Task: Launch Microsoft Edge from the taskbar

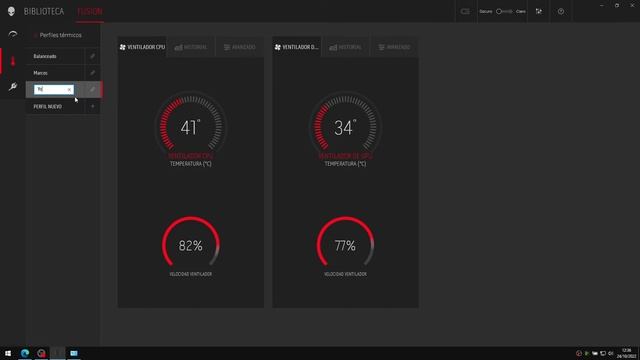Action: pyautogui.click(x=25, y=353)
